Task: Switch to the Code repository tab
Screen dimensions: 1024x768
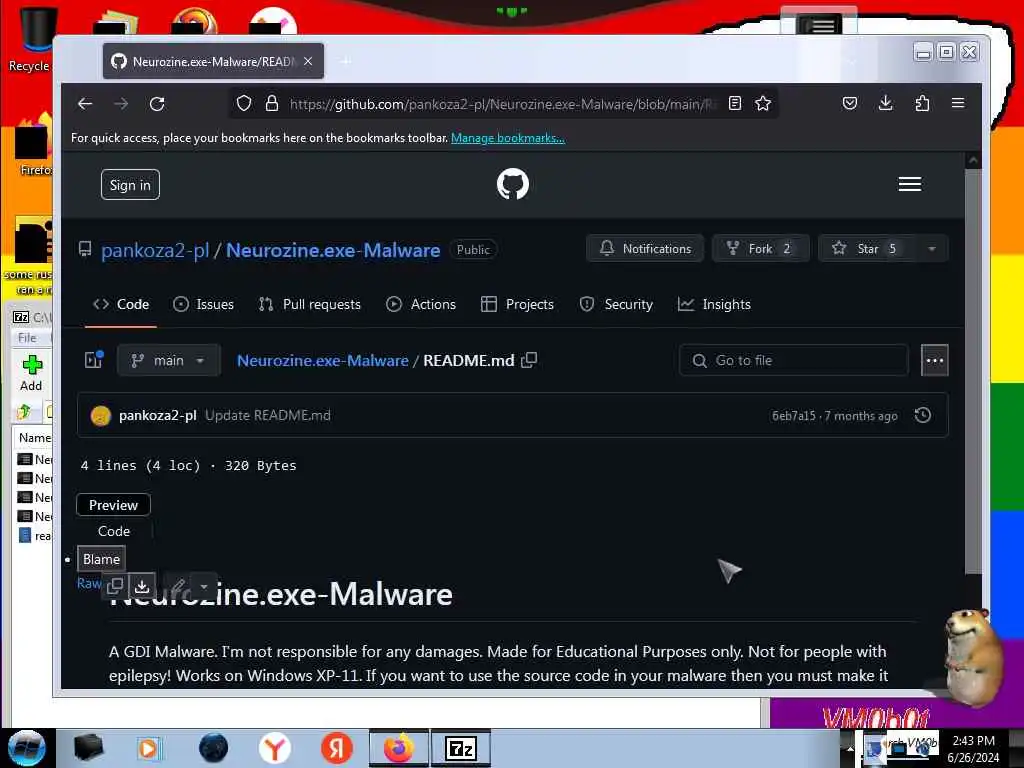Action: [x=121, y=304]
